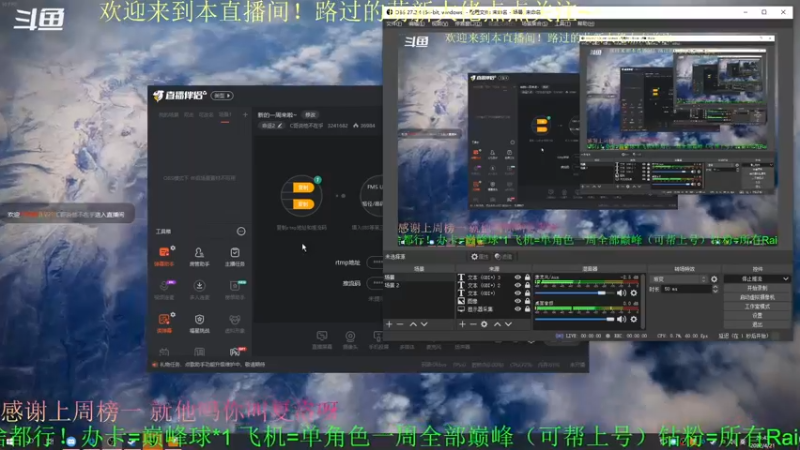The height and width of the screenshot is (450, 800).
Task: Toggle lock on text source 3
Action: pos(528,278)
